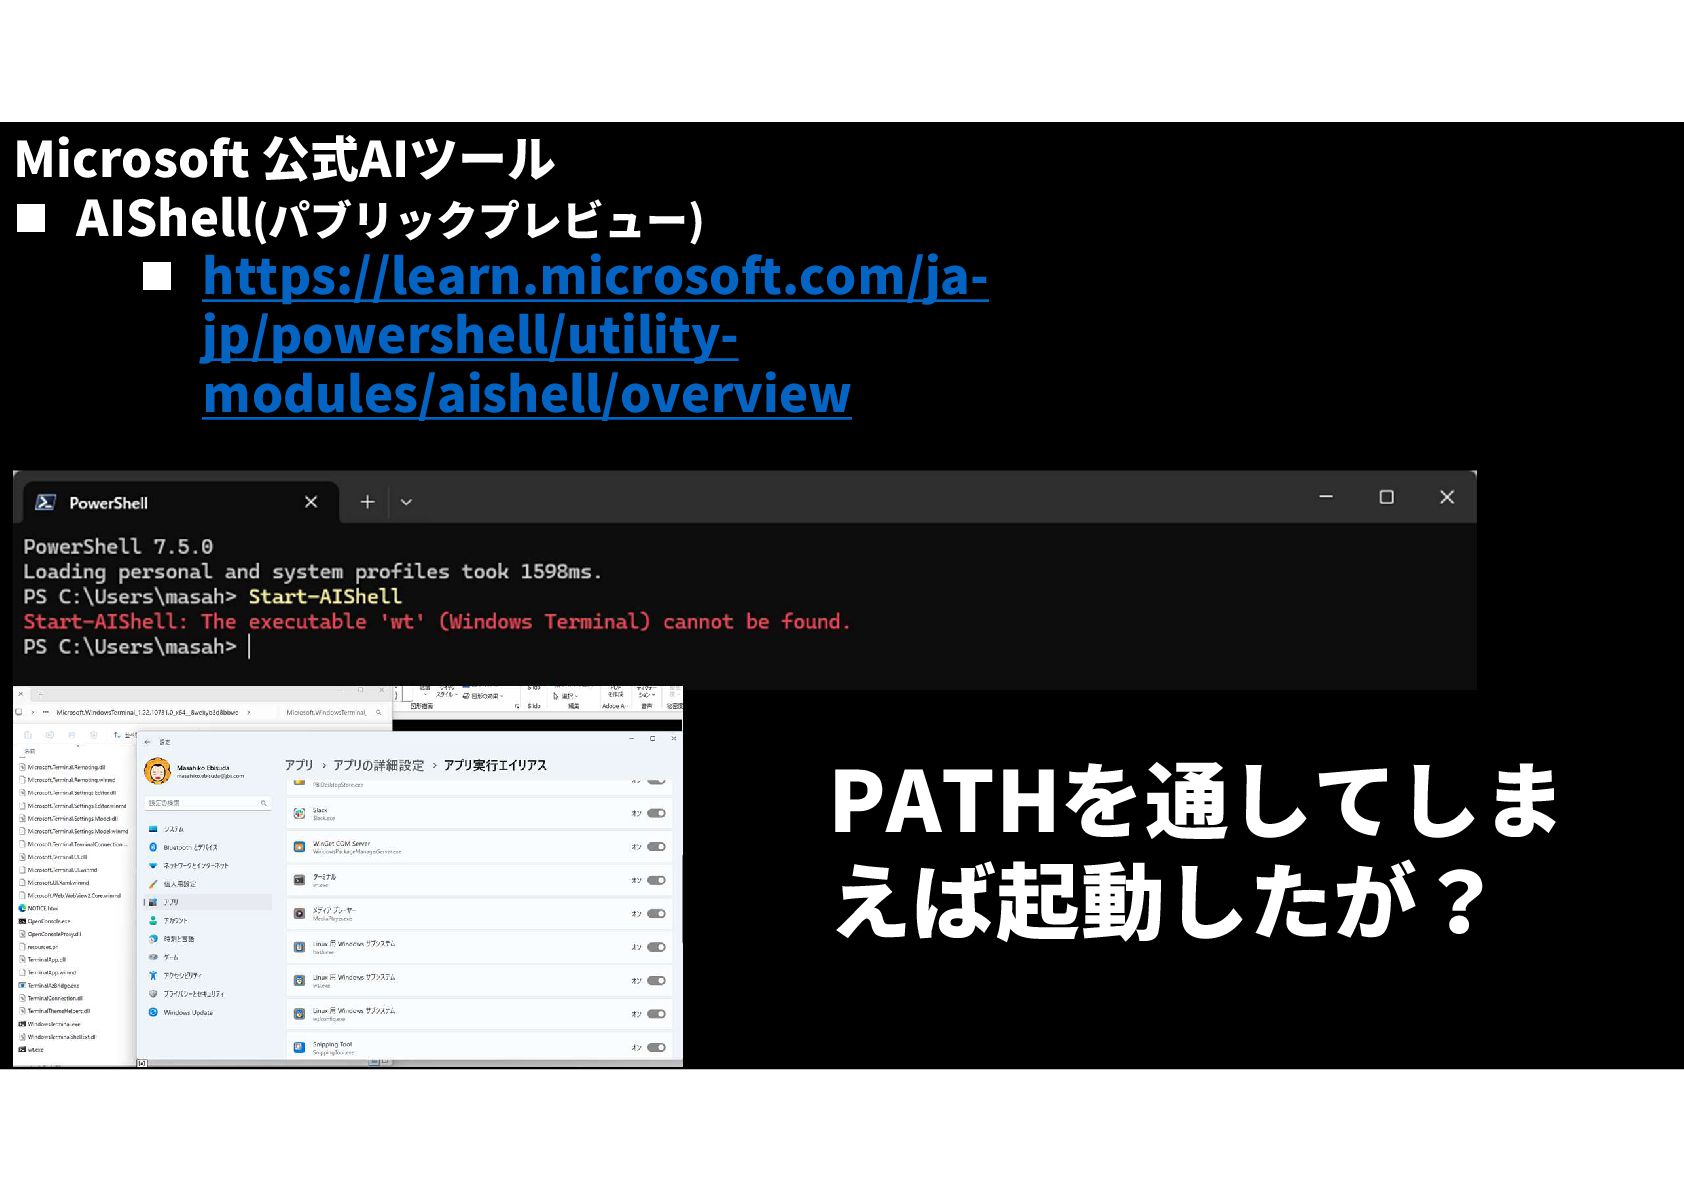Toggle the WinGet COM Server alias switch

coord(656,847)
